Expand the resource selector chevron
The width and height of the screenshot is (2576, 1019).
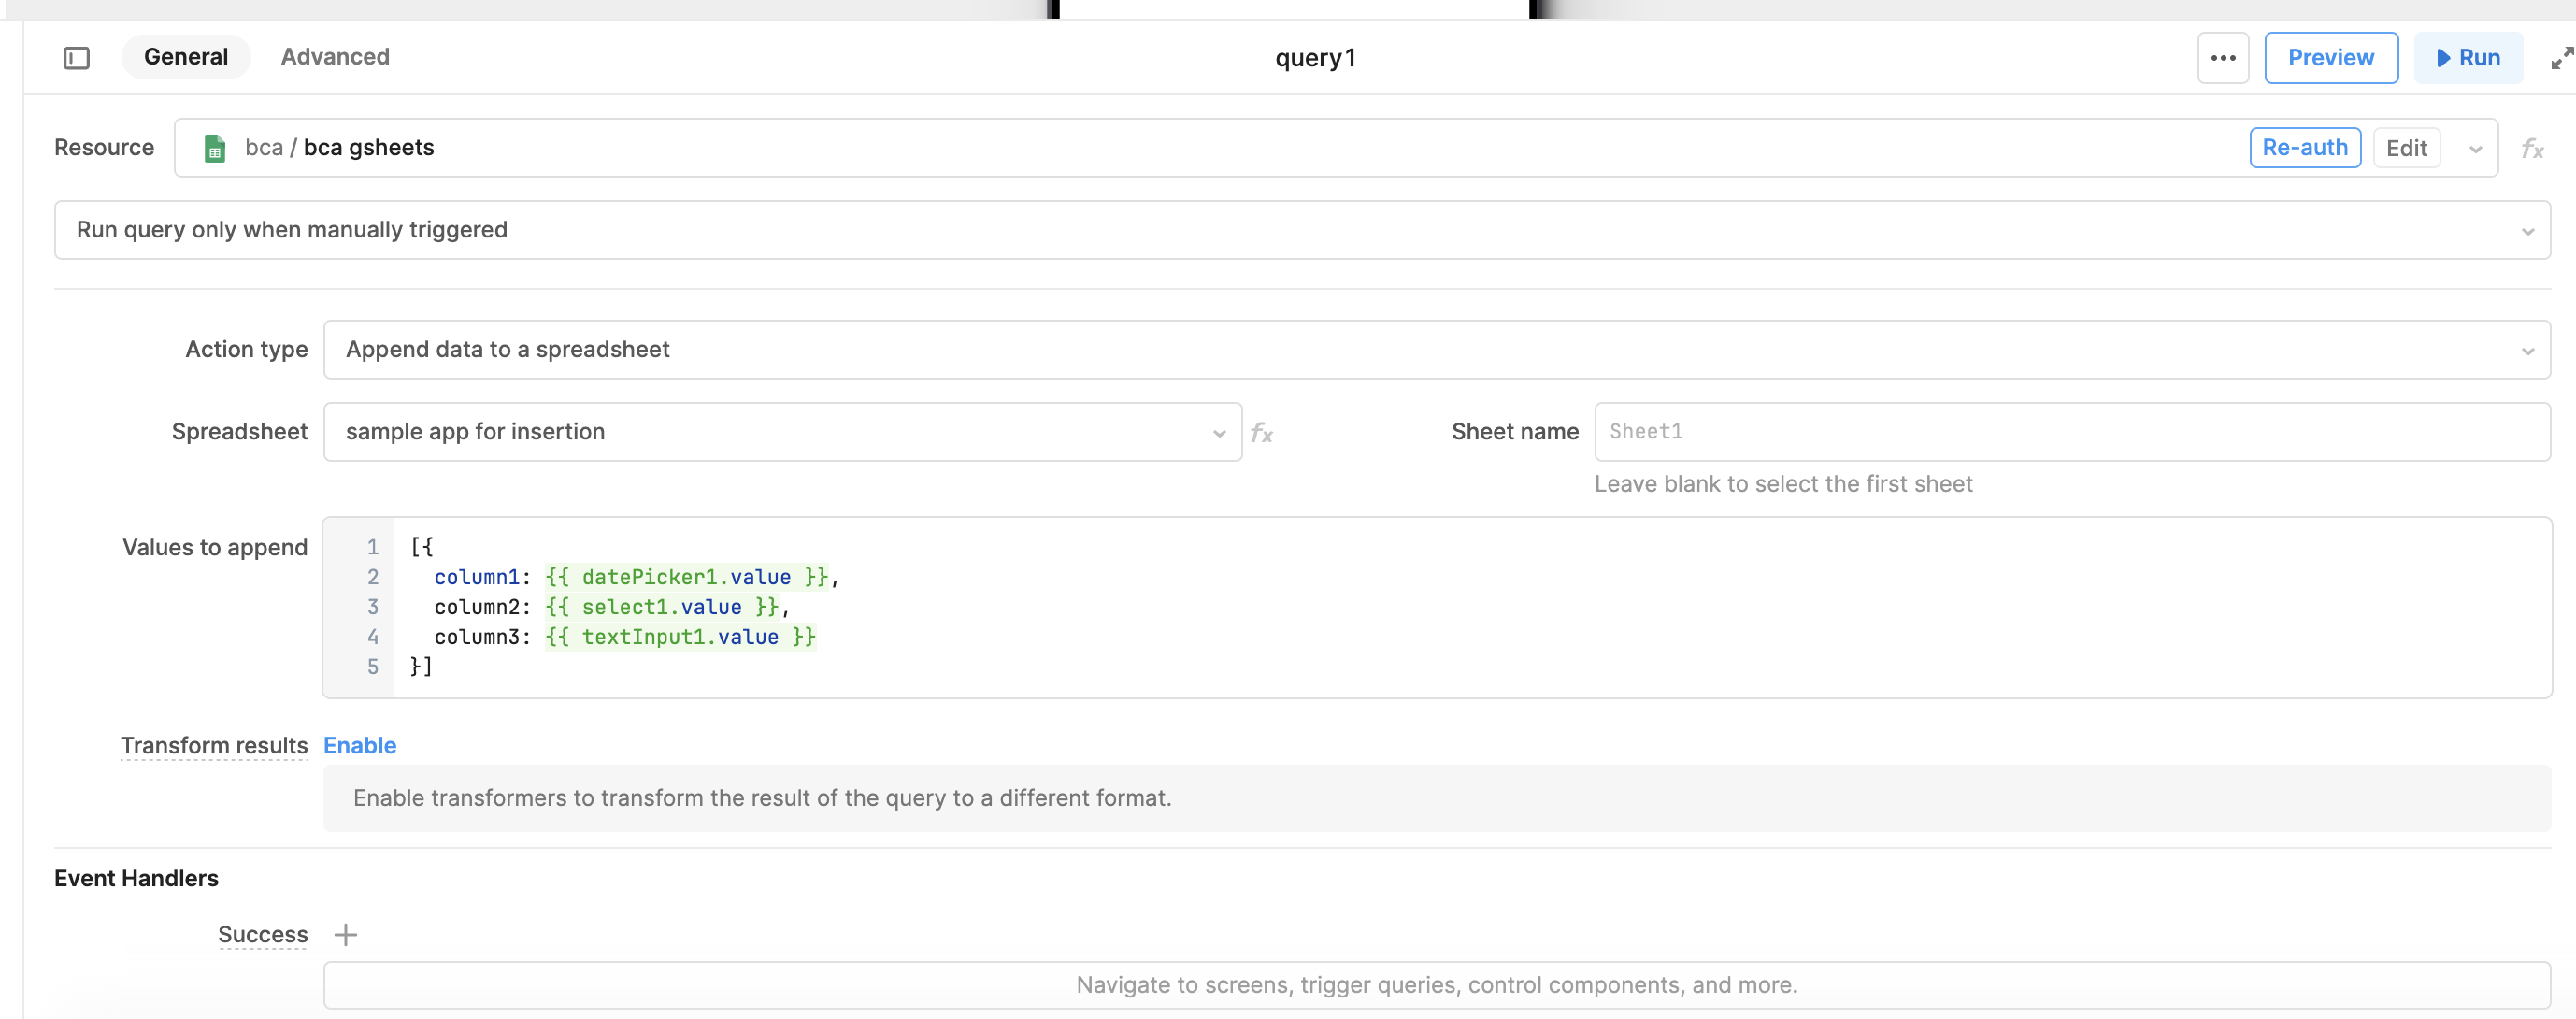[x=2475, y=149]
